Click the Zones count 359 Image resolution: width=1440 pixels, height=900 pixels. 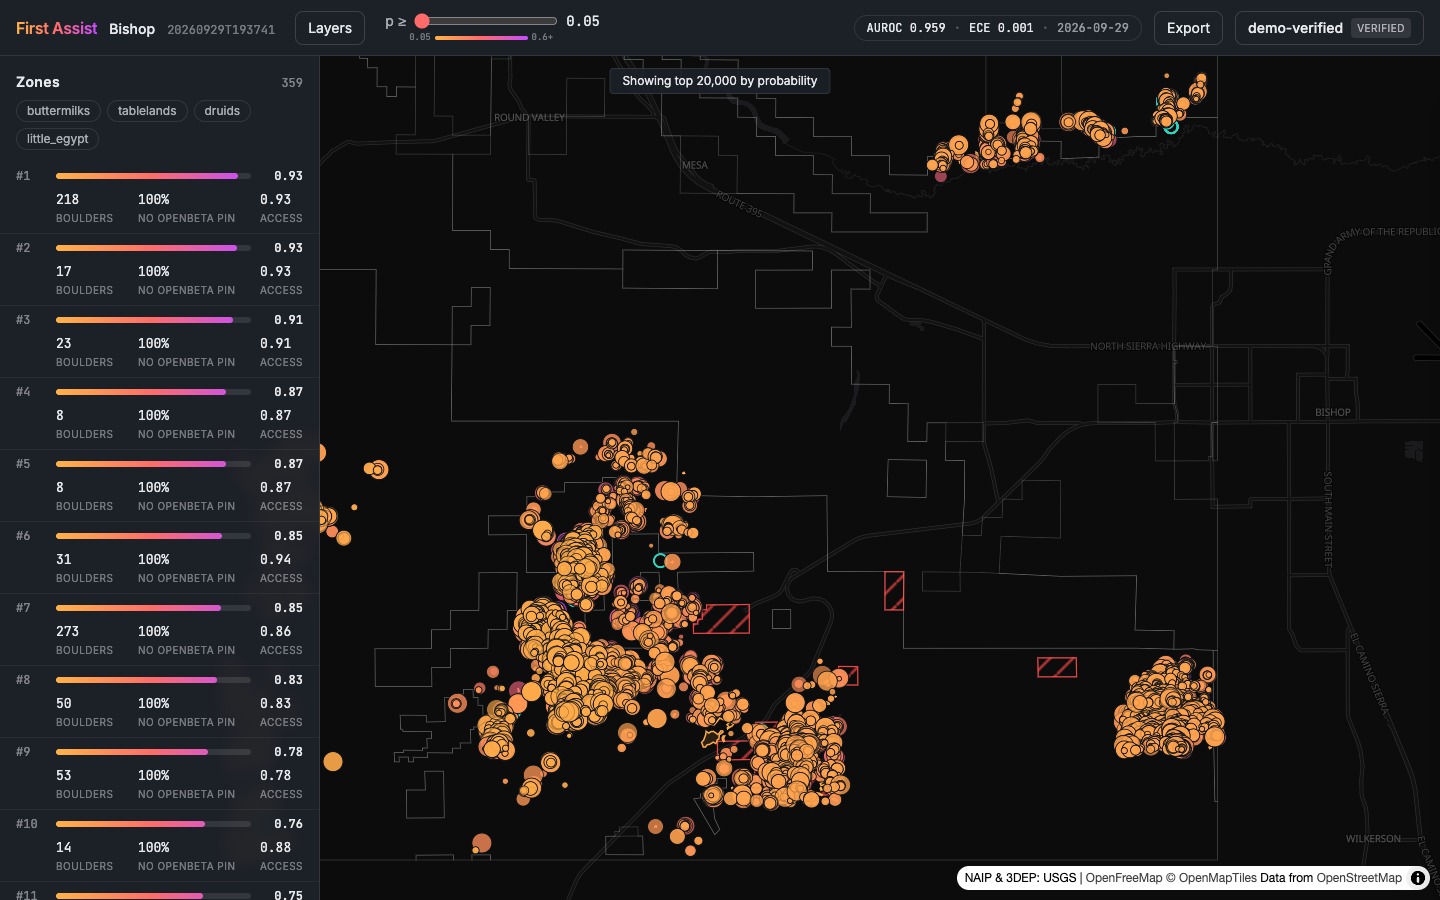[x=292, y=83]
